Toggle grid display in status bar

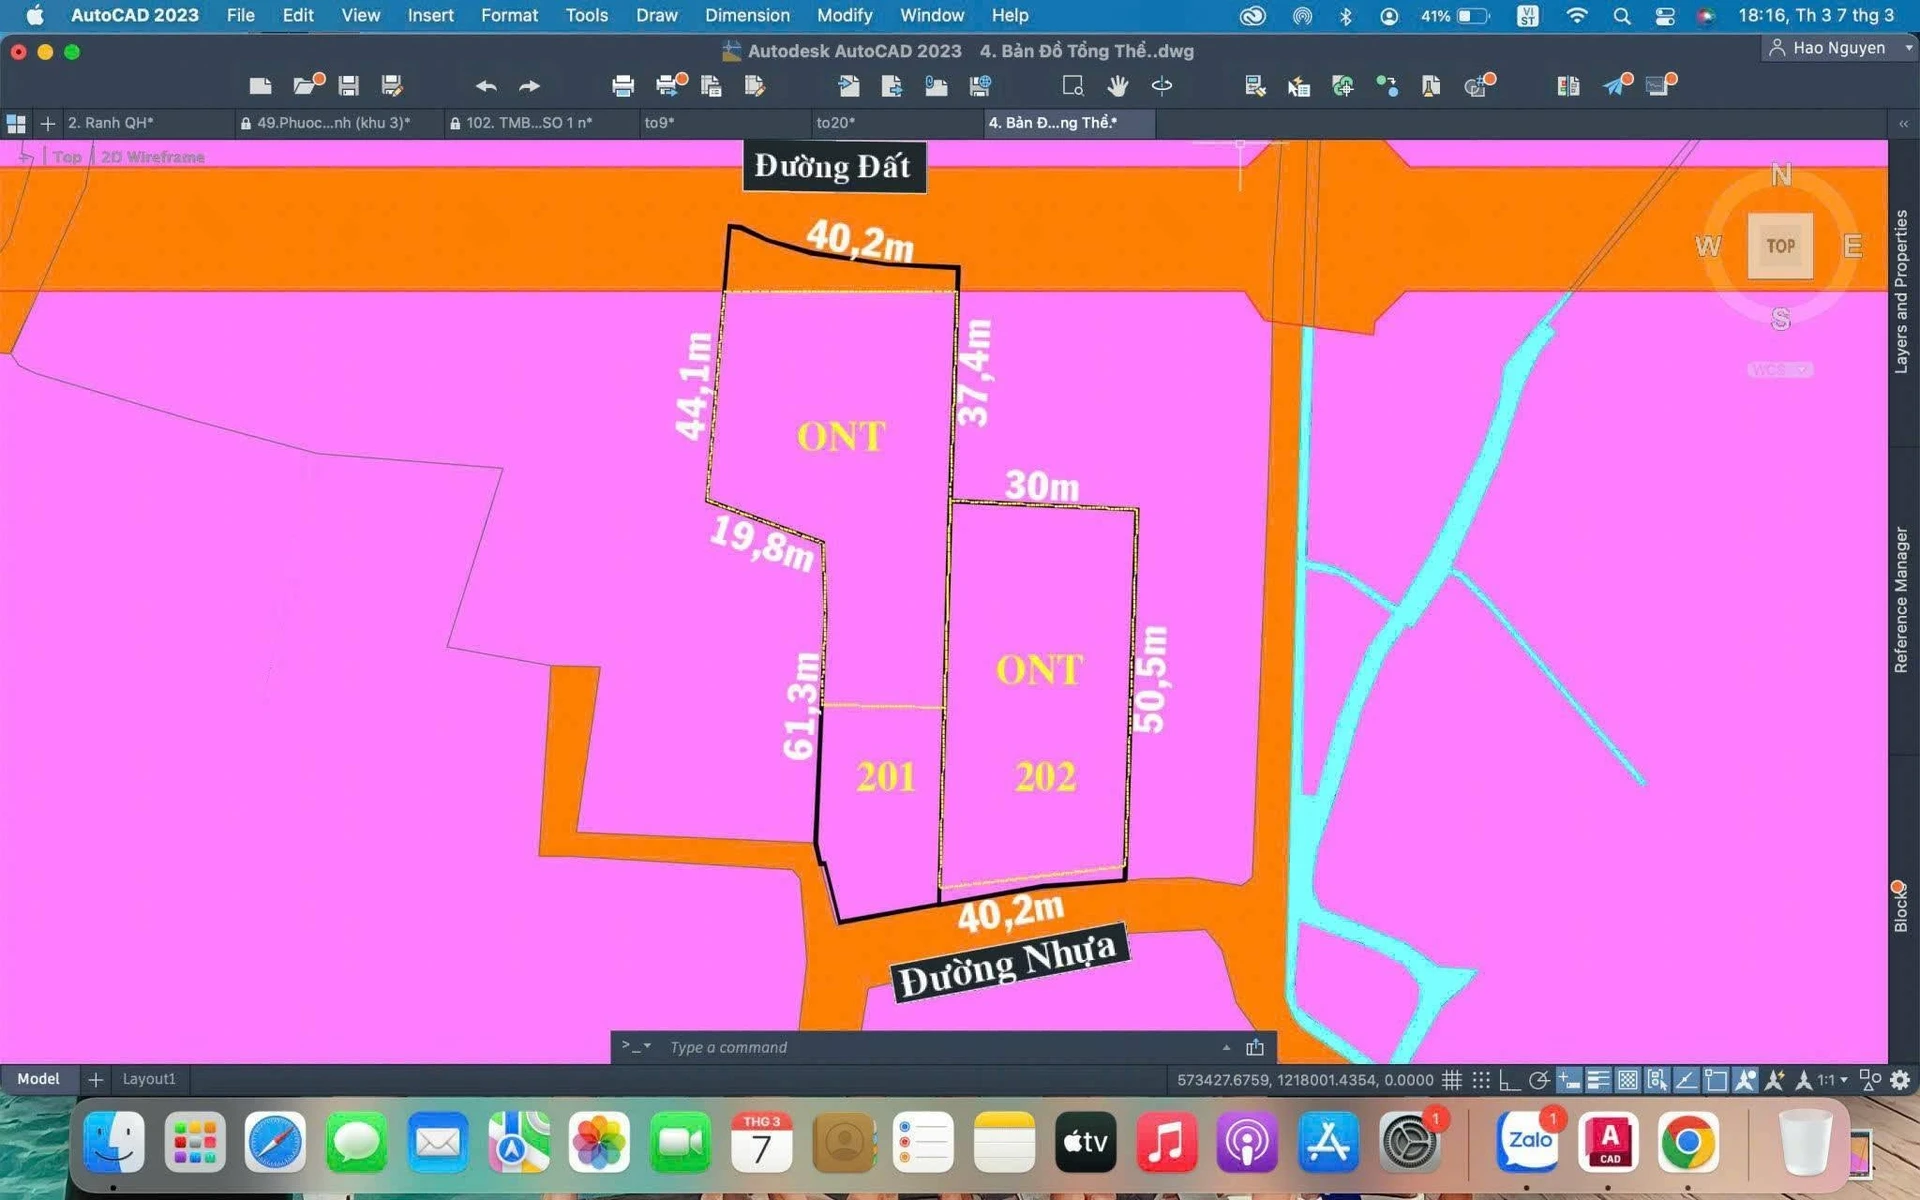[1452, 1080]
